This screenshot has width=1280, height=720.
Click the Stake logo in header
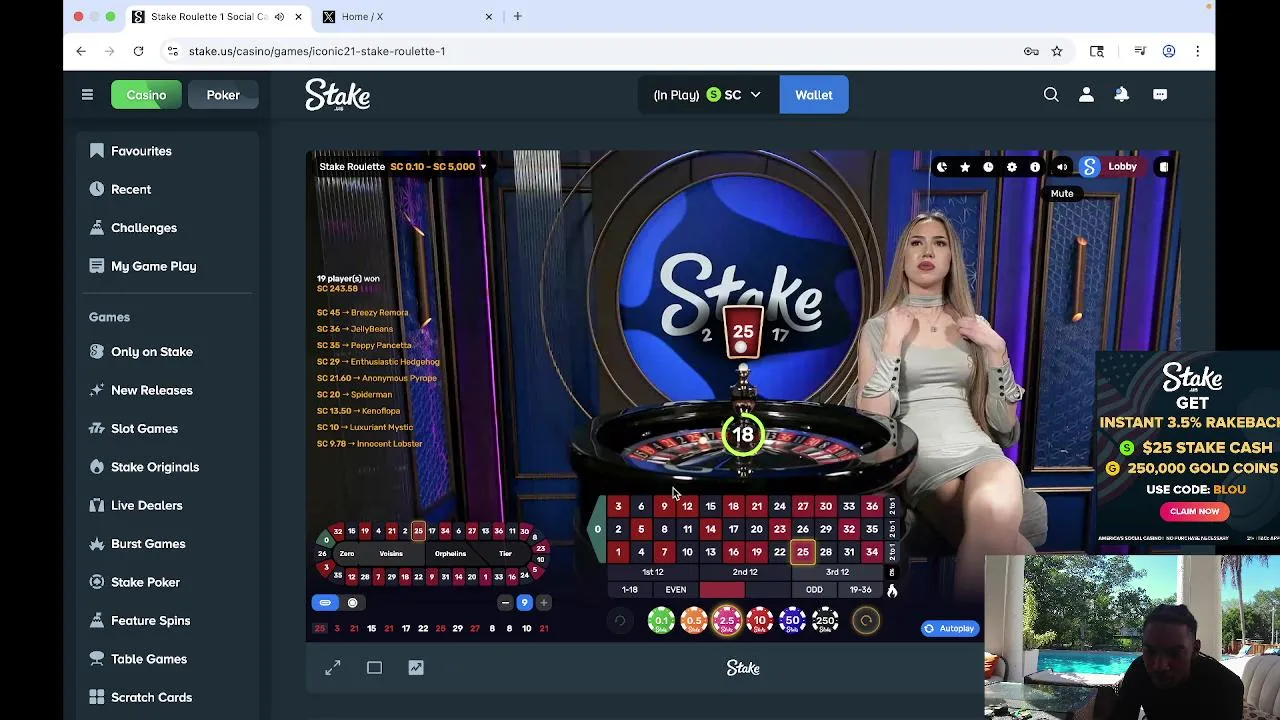[x=338, y=95]
